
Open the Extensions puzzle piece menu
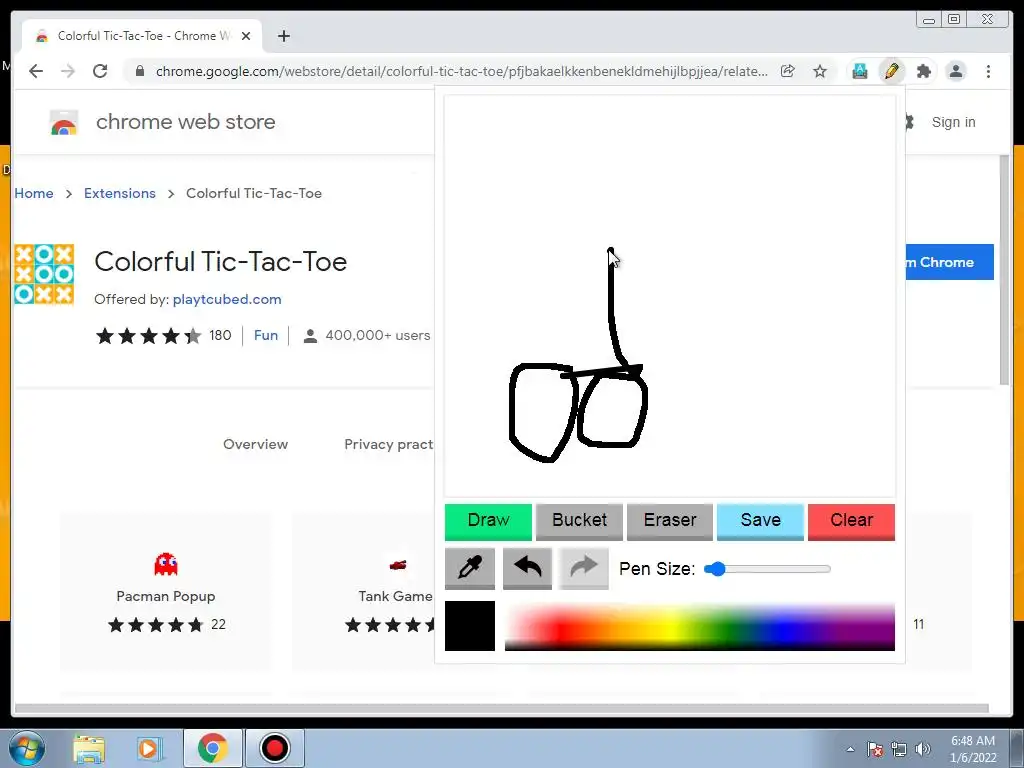click(923, 71)
